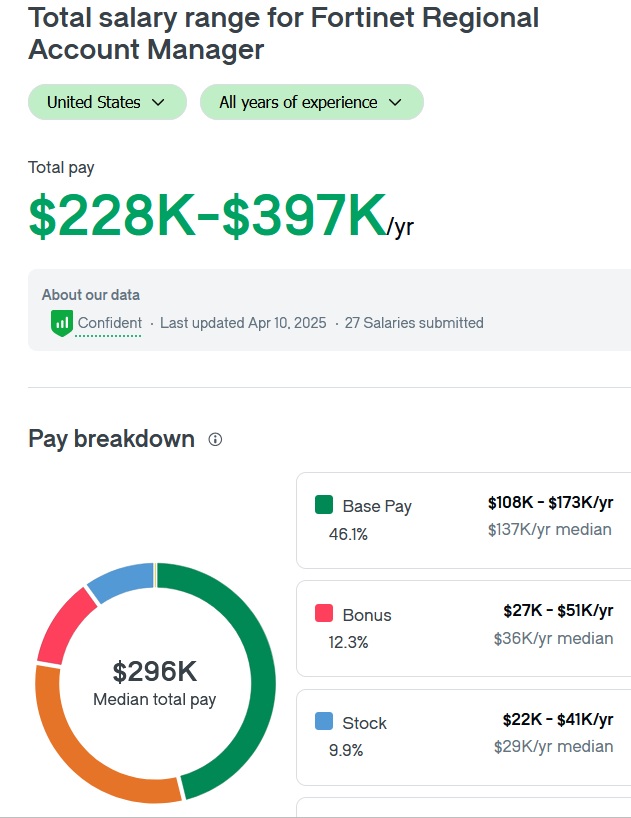Click the underlined Confident label

coord(109,323)
